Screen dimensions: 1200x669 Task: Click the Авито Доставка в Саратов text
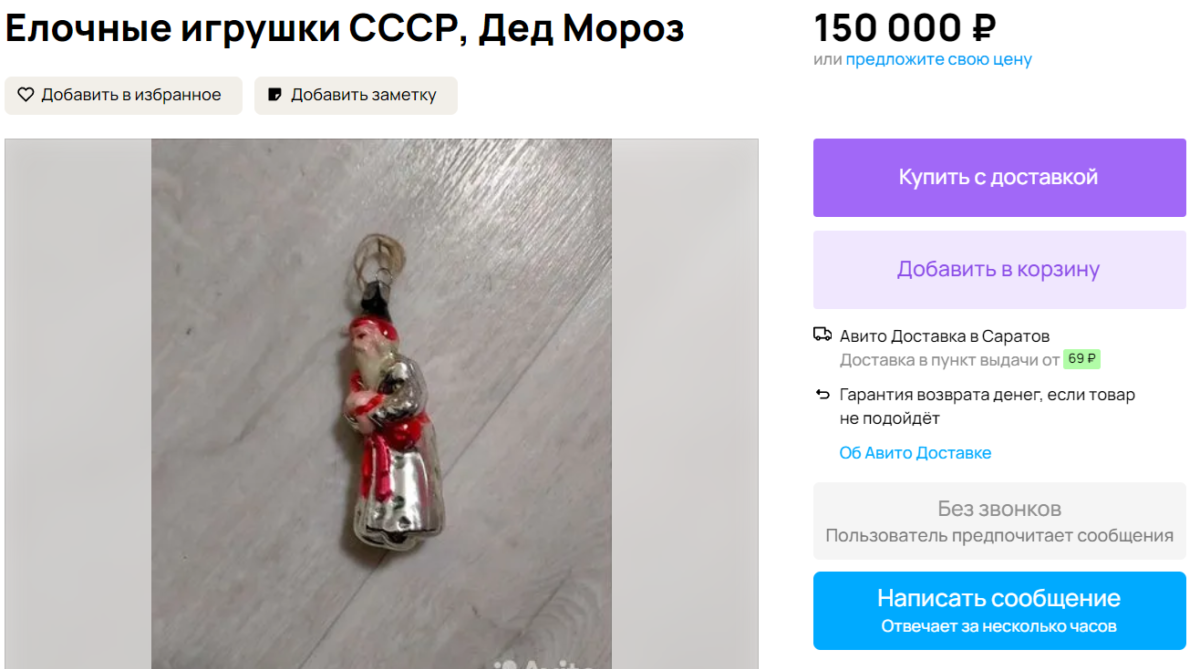pos(945,336)
